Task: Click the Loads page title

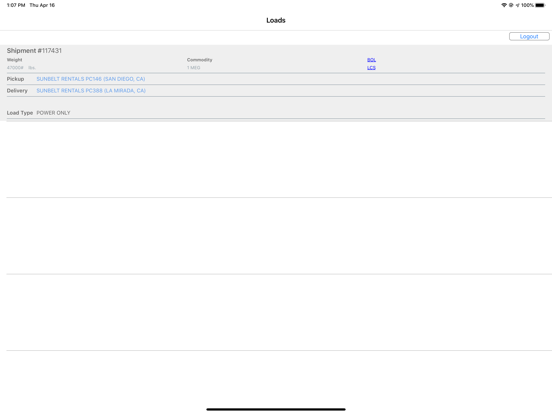Action: (276, 20)
